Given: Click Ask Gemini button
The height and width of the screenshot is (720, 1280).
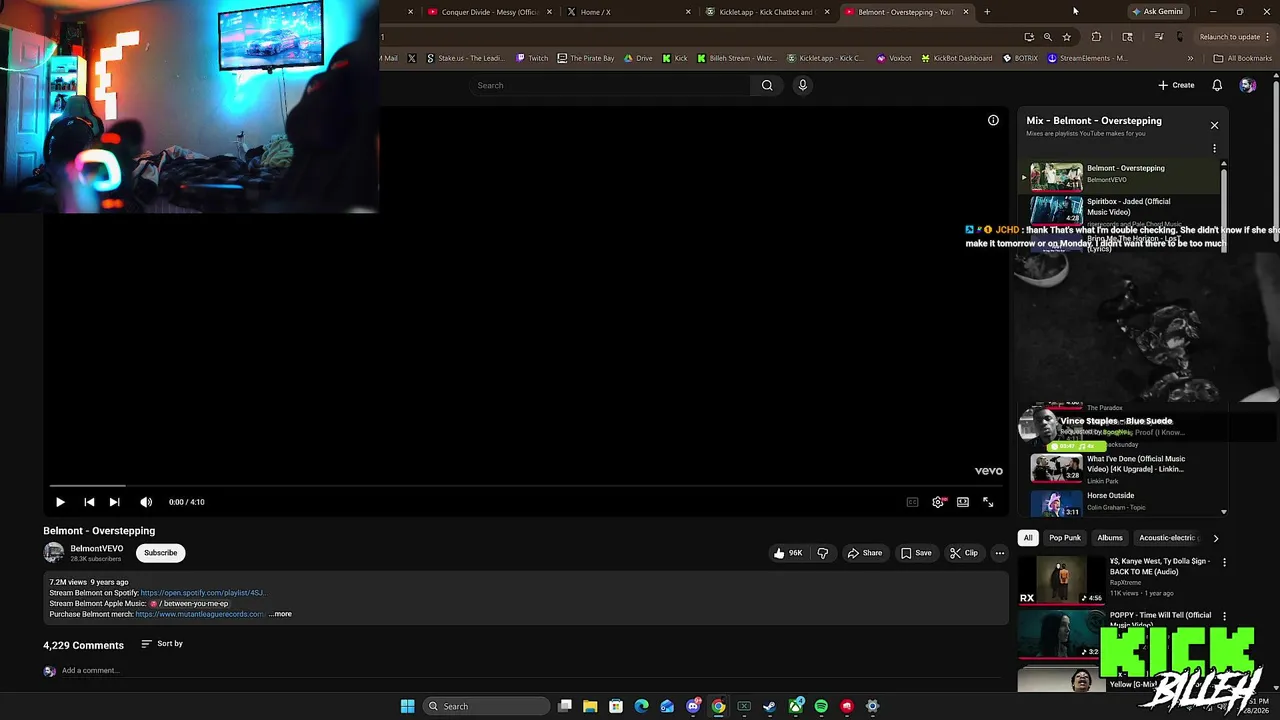Looking at the screenshot, I should (1157, 12).
